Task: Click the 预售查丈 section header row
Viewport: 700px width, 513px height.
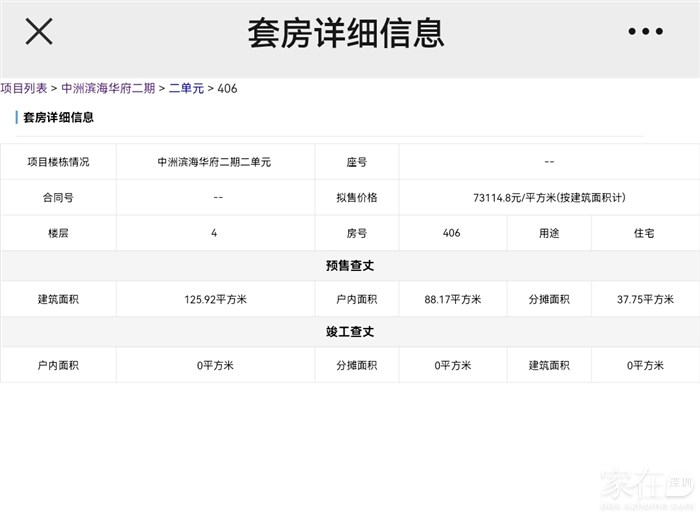Action: [x=350, y=265]
